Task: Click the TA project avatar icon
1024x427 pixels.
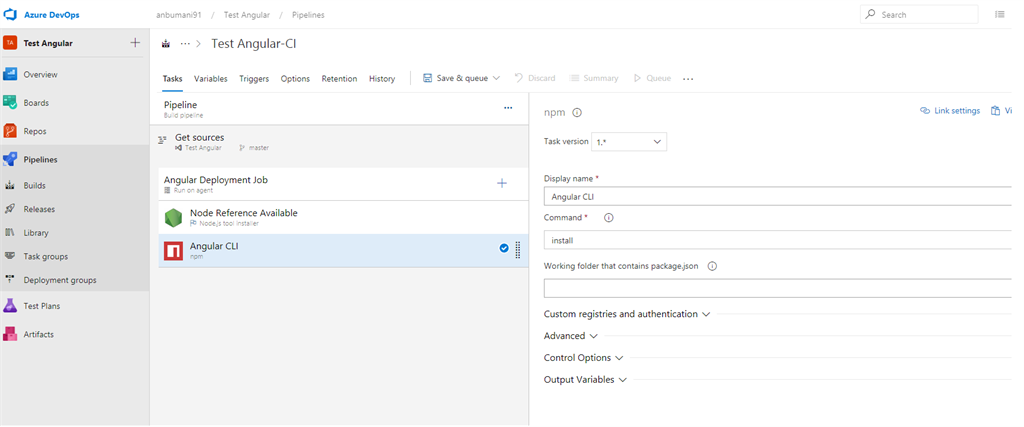Action: (10, 43)
